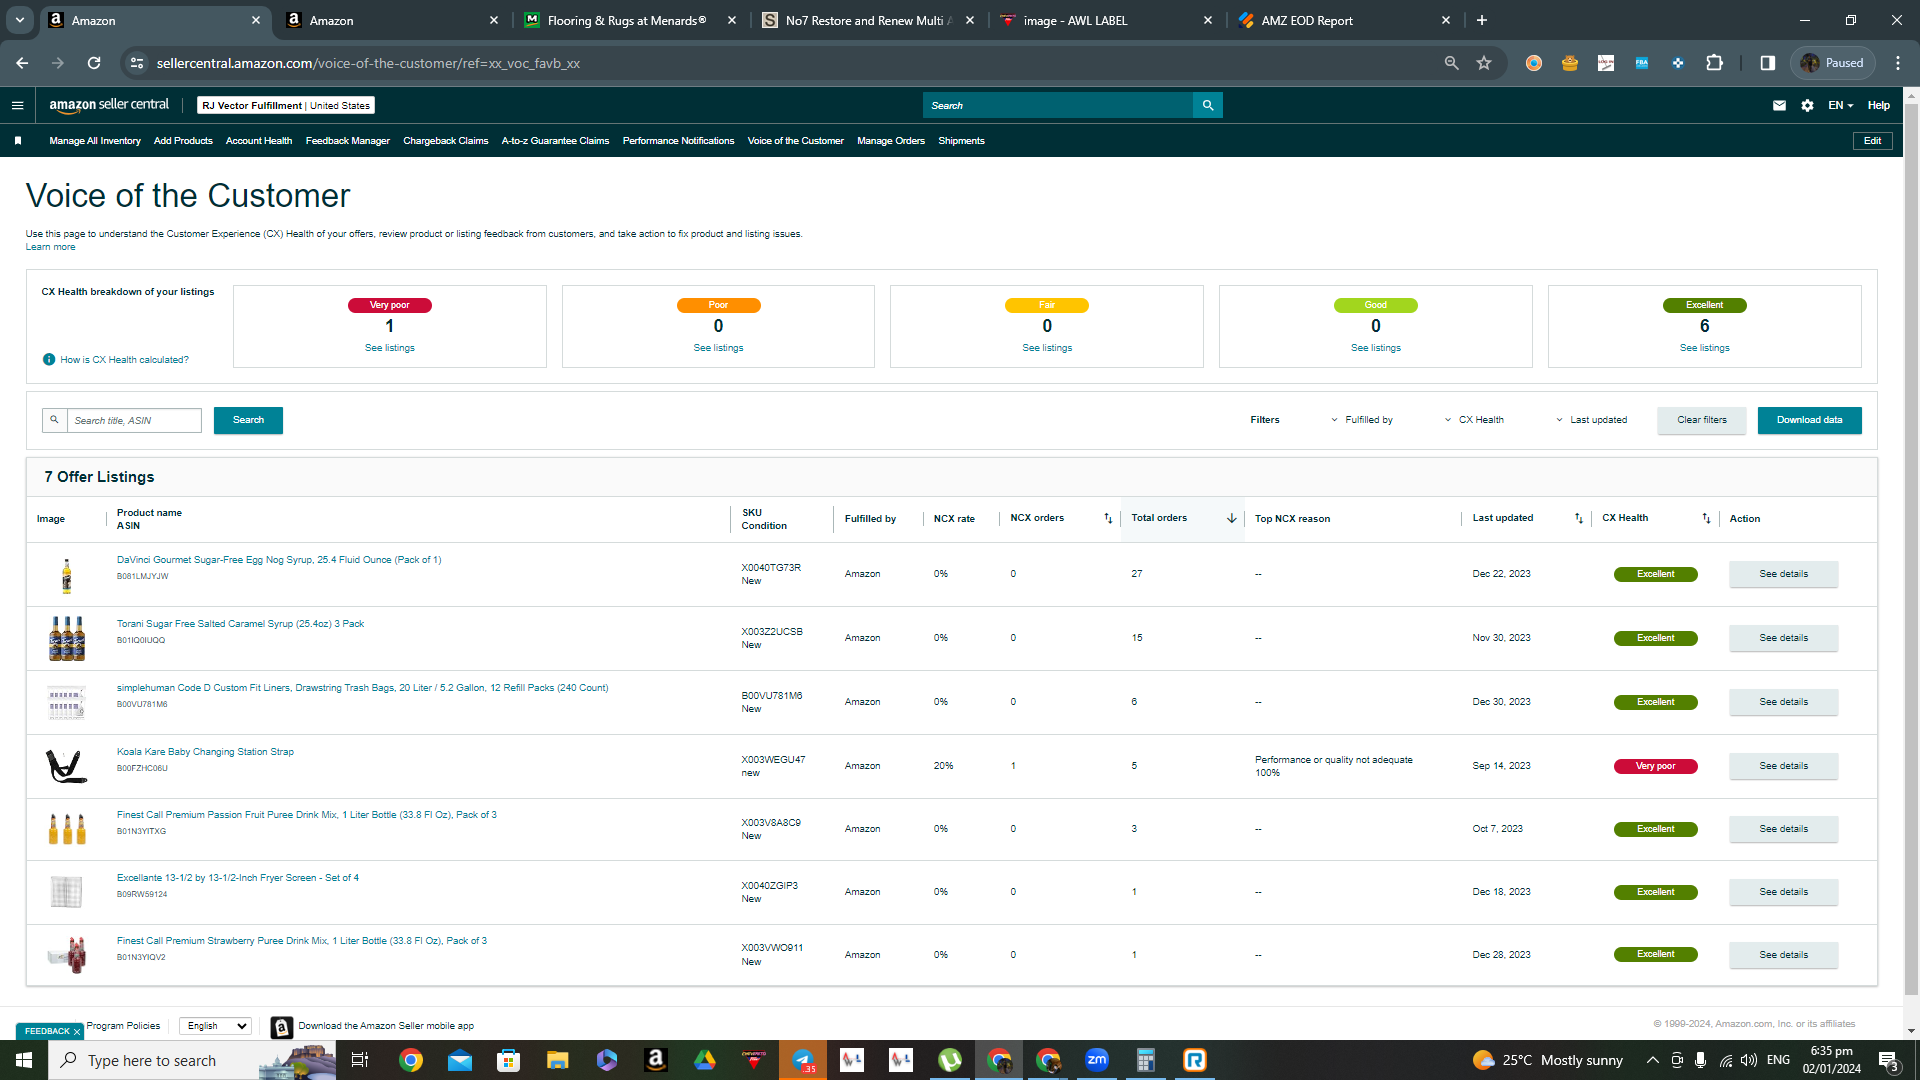See listings under Very poor
This screenshot has width=1920, height=1080.
pos(389,348)
